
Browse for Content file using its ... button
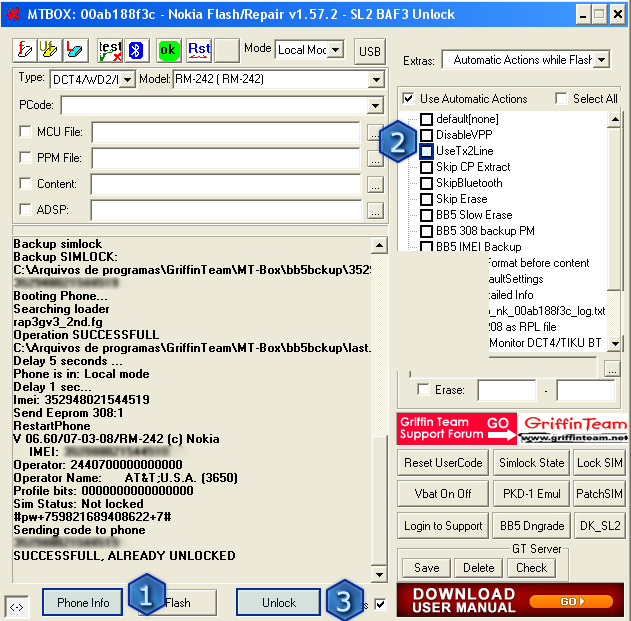[x=375, y=185]
